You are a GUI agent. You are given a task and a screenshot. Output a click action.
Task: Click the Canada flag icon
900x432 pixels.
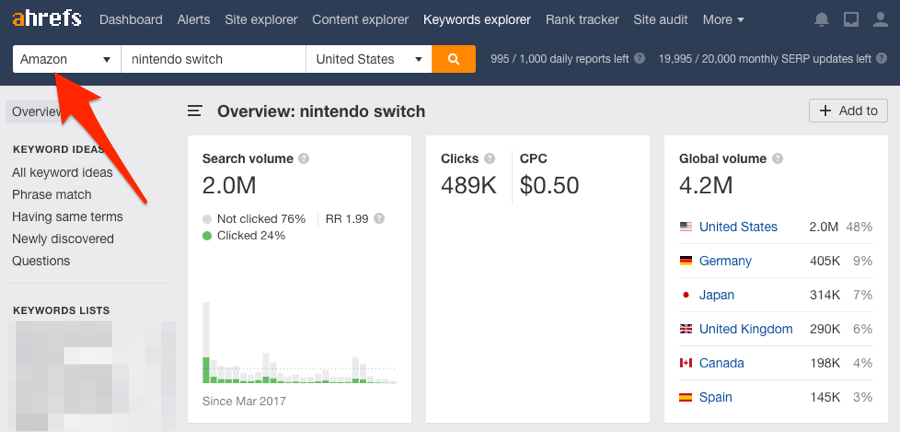[685, 363]
